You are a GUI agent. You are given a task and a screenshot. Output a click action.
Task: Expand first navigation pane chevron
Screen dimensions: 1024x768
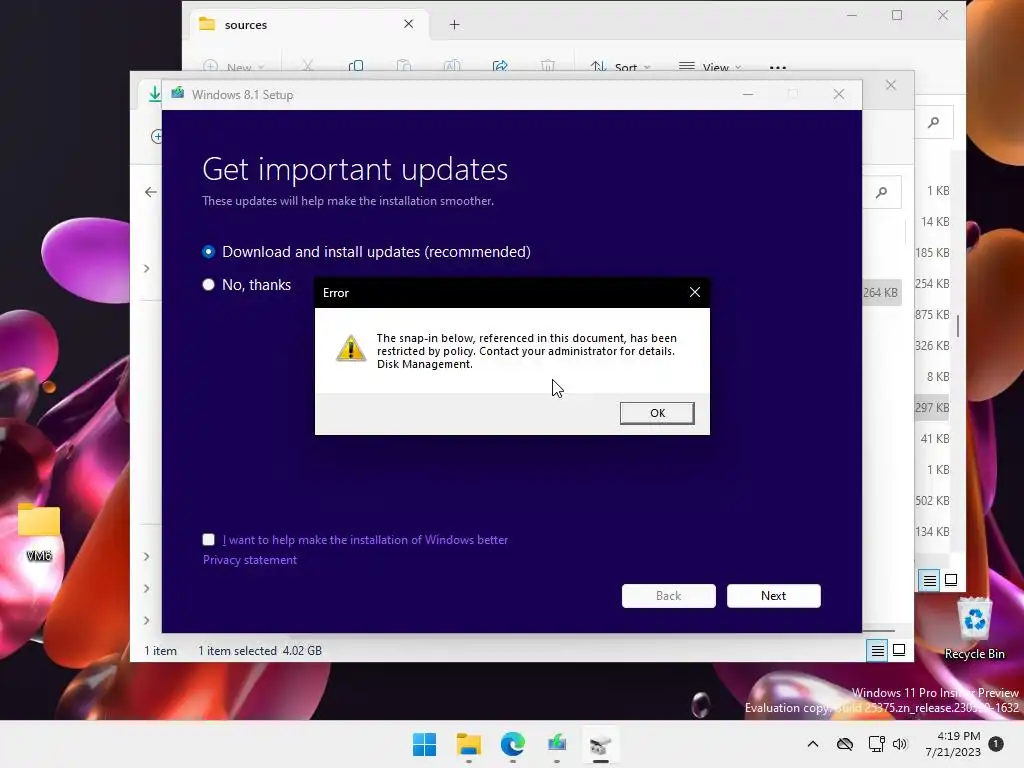[x=146, y=268]
